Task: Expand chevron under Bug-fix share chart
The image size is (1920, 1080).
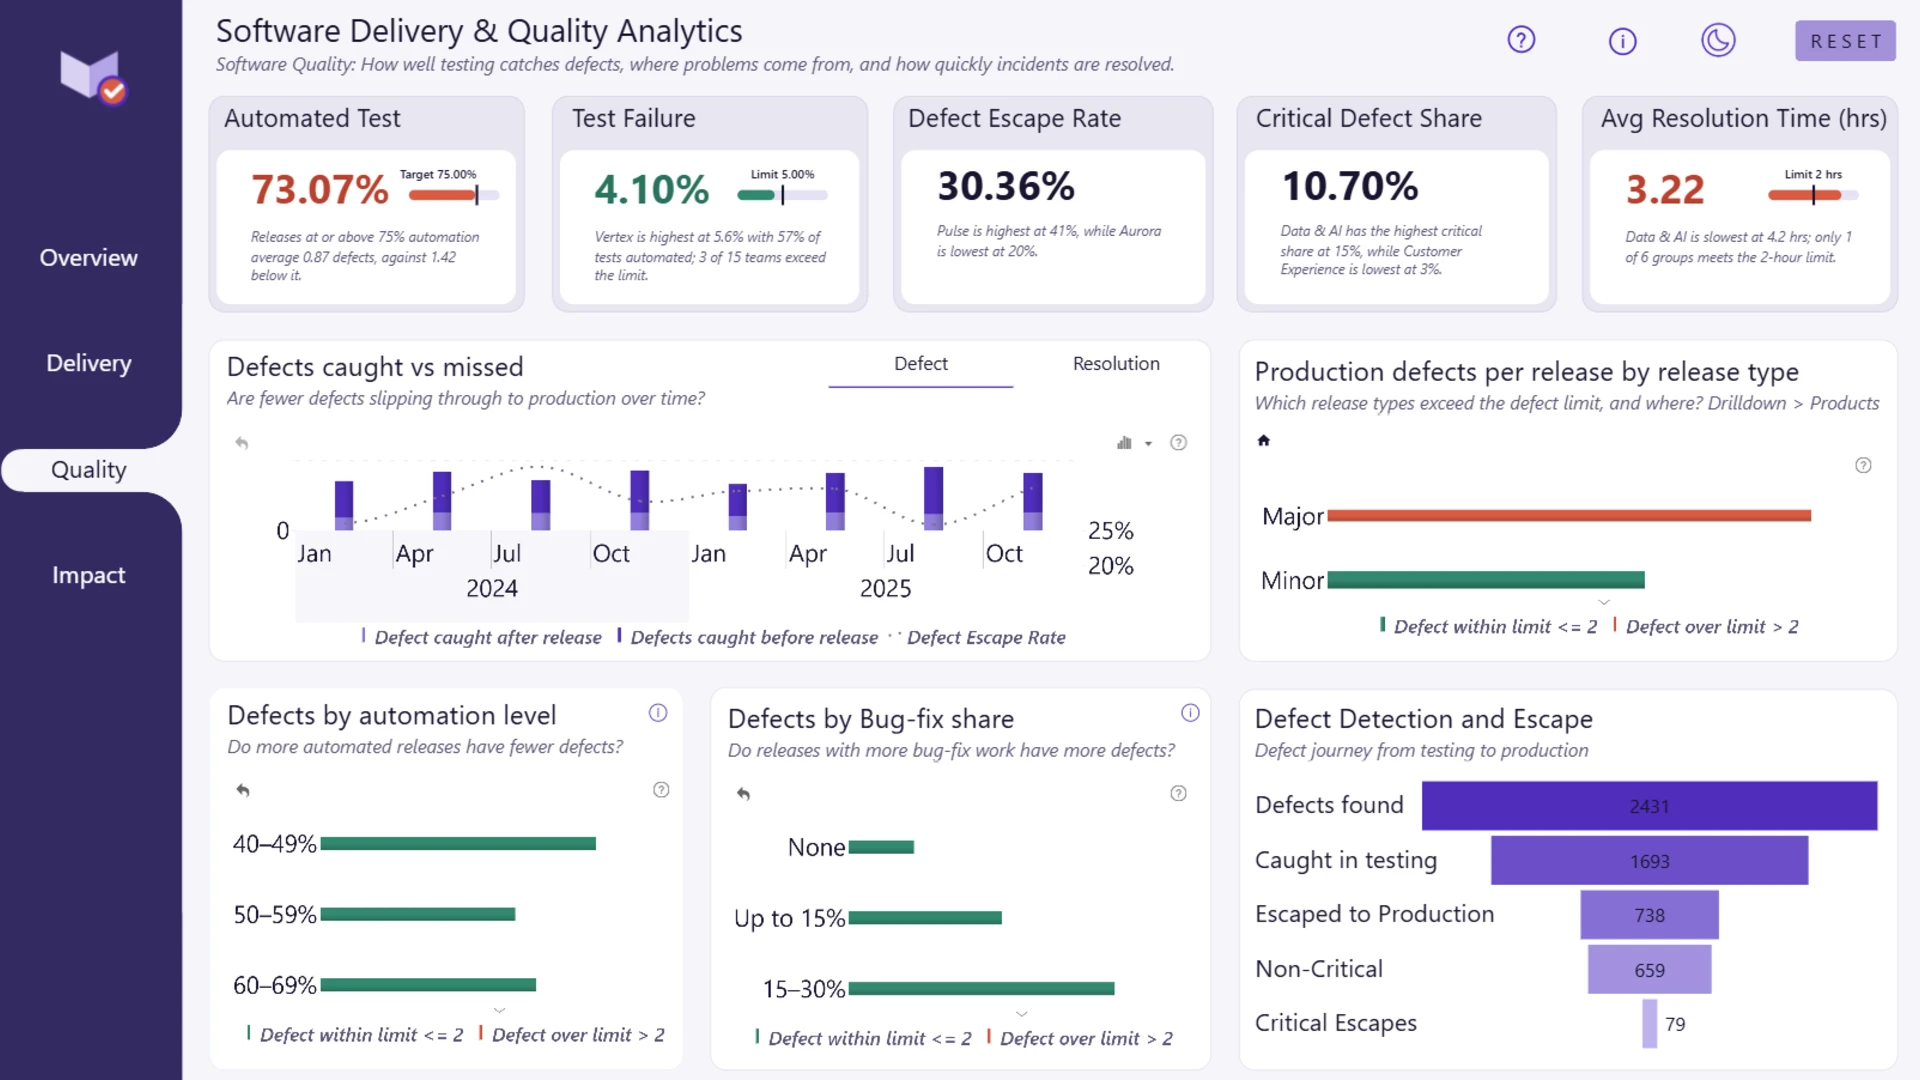Action: tap(1021, 1014)
